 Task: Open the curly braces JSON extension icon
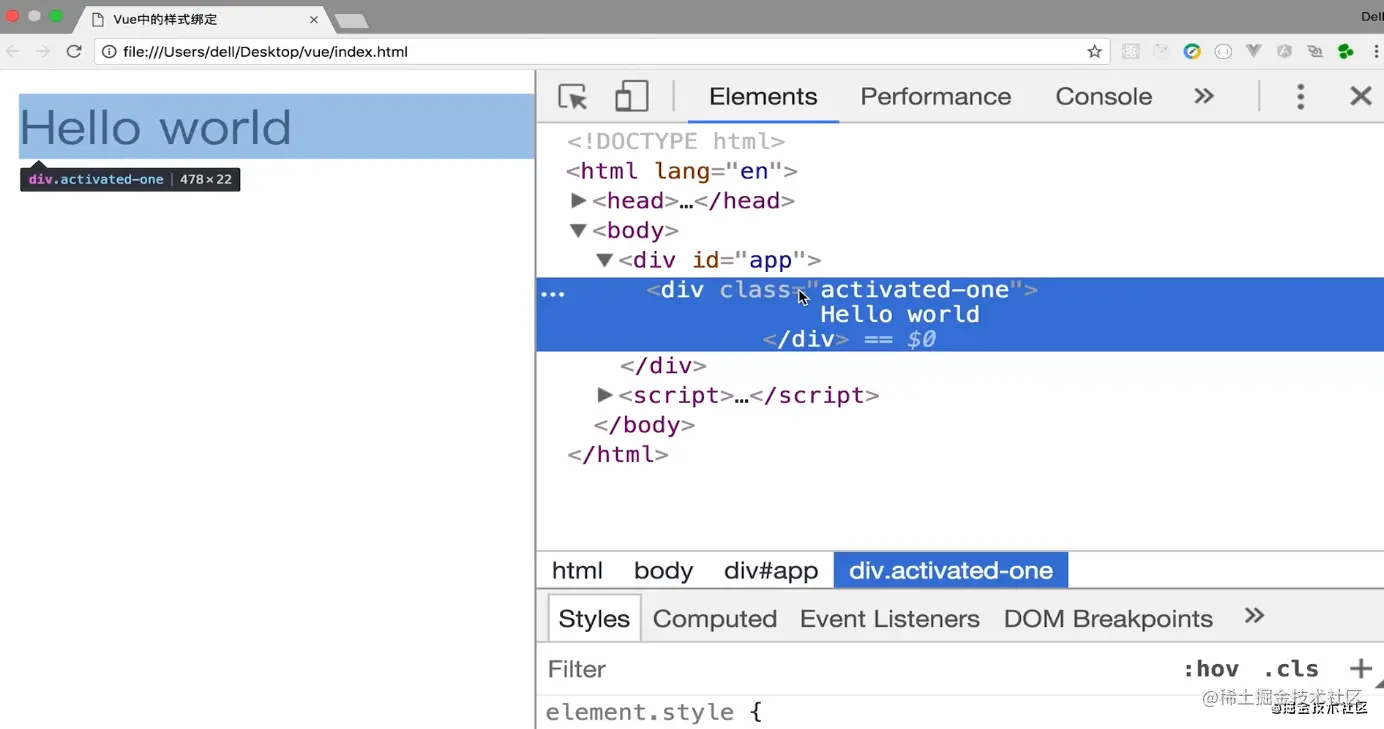click(x=1223, y=51)
